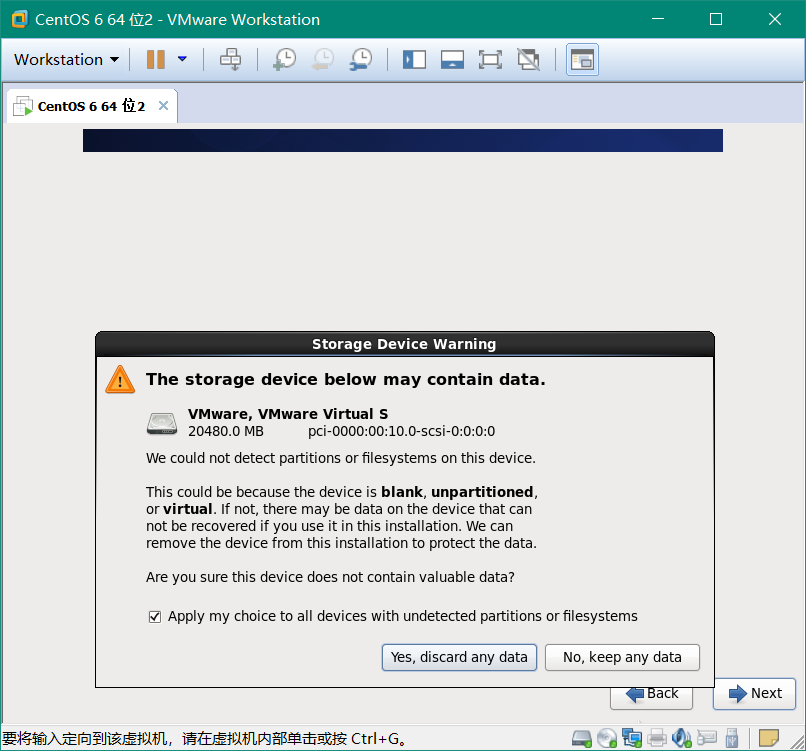The image size is (806, 751).
Task: Close the CentOS 6 64 位2 tab
Action: [x=163, y=105]
